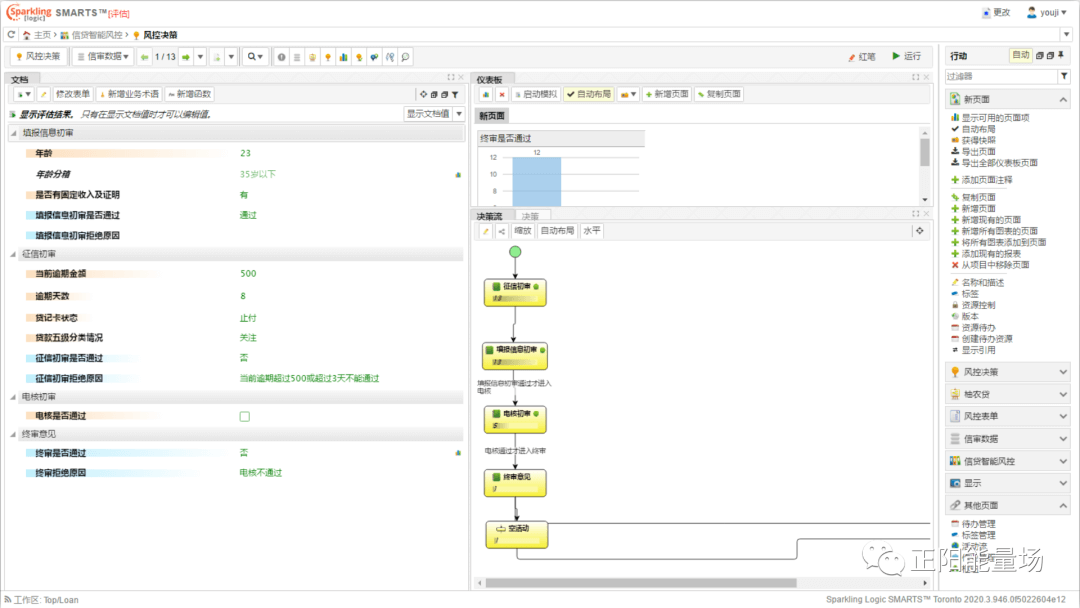Select the 填报信息初审 flow node

515,356
